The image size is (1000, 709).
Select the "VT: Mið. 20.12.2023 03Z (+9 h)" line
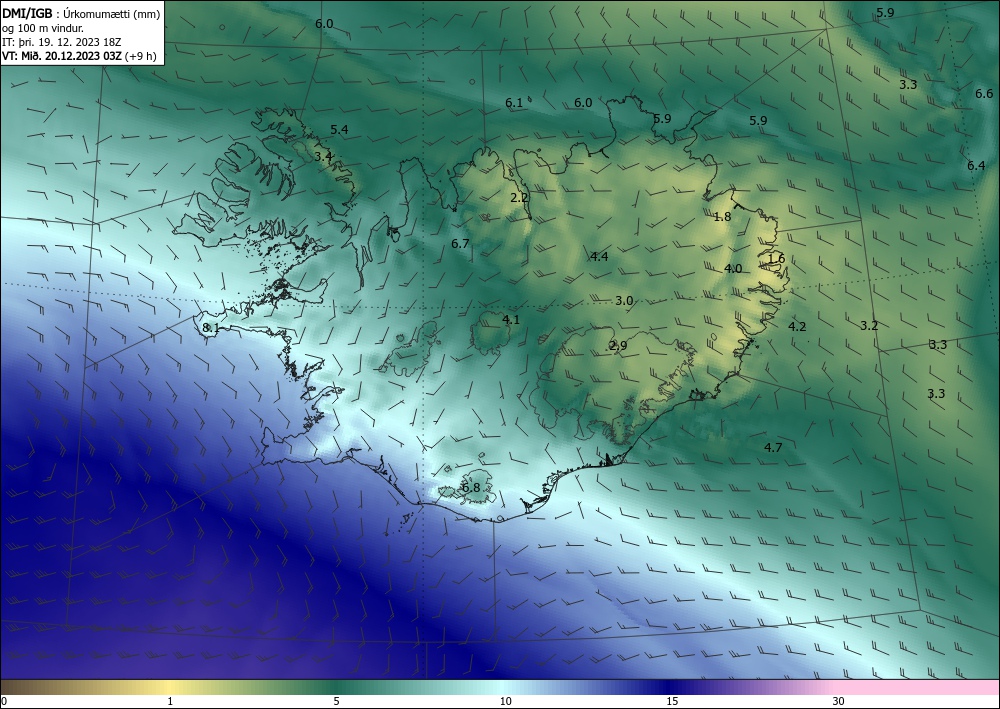pyautogui.click(x=79, y=56)
